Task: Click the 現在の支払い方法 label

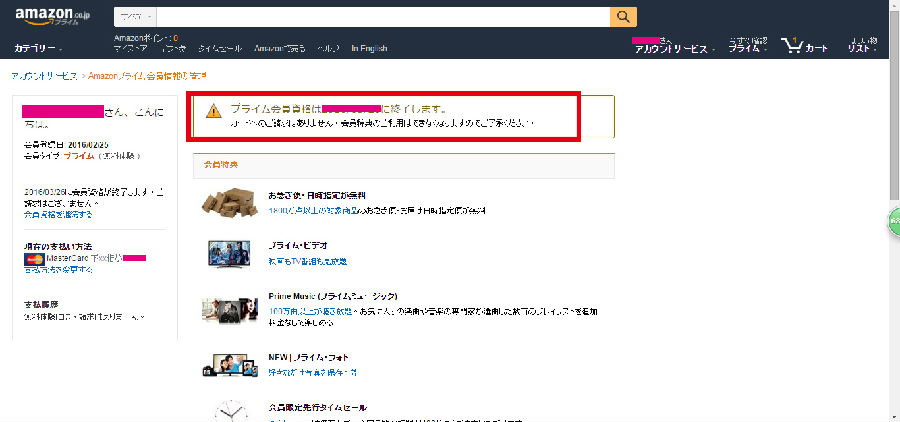Action: click(58, 246)
